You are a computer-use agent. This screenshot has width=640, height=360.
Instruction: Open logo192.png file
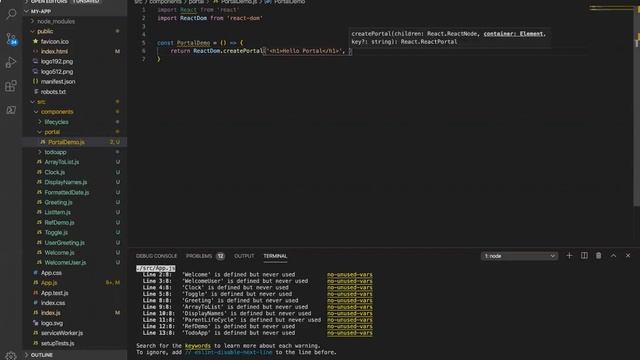point(57,62)
